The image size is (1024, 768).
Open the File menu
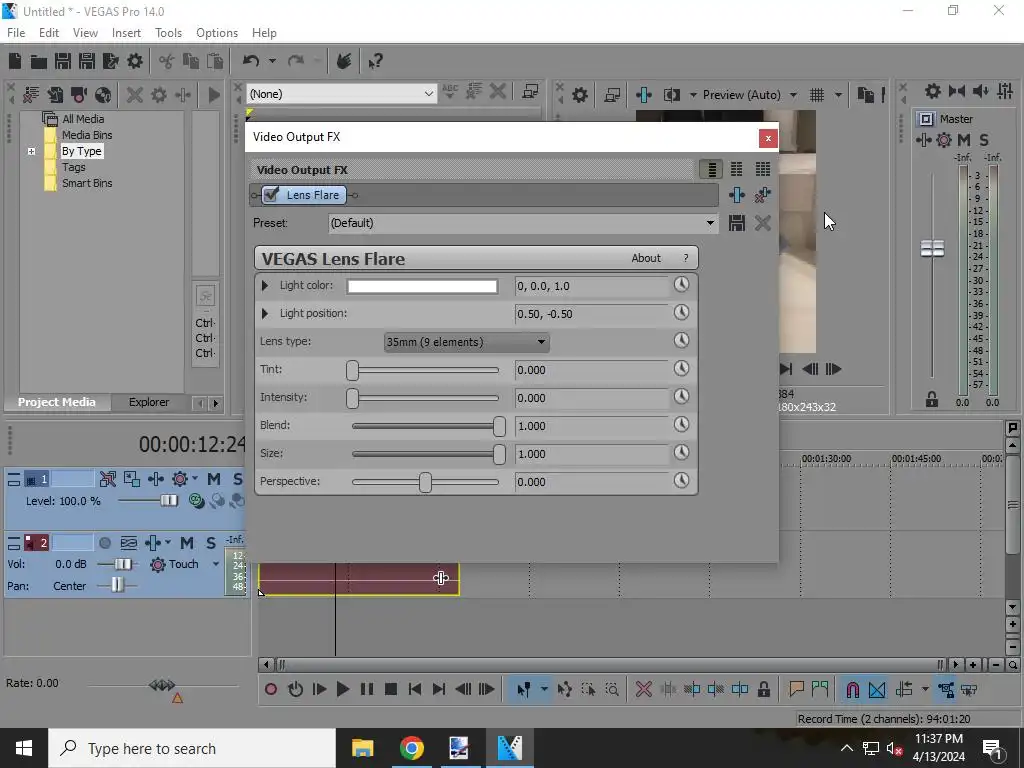tap(16, 33)
